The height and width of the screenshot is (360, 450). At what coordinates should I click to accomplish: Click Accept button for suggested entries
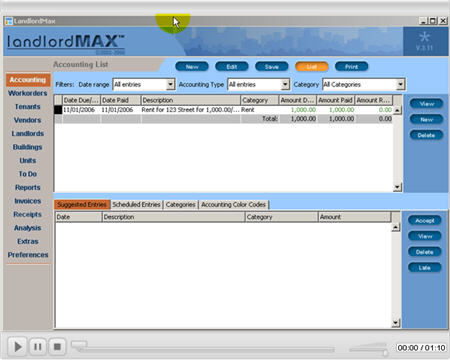pos(425,220)
